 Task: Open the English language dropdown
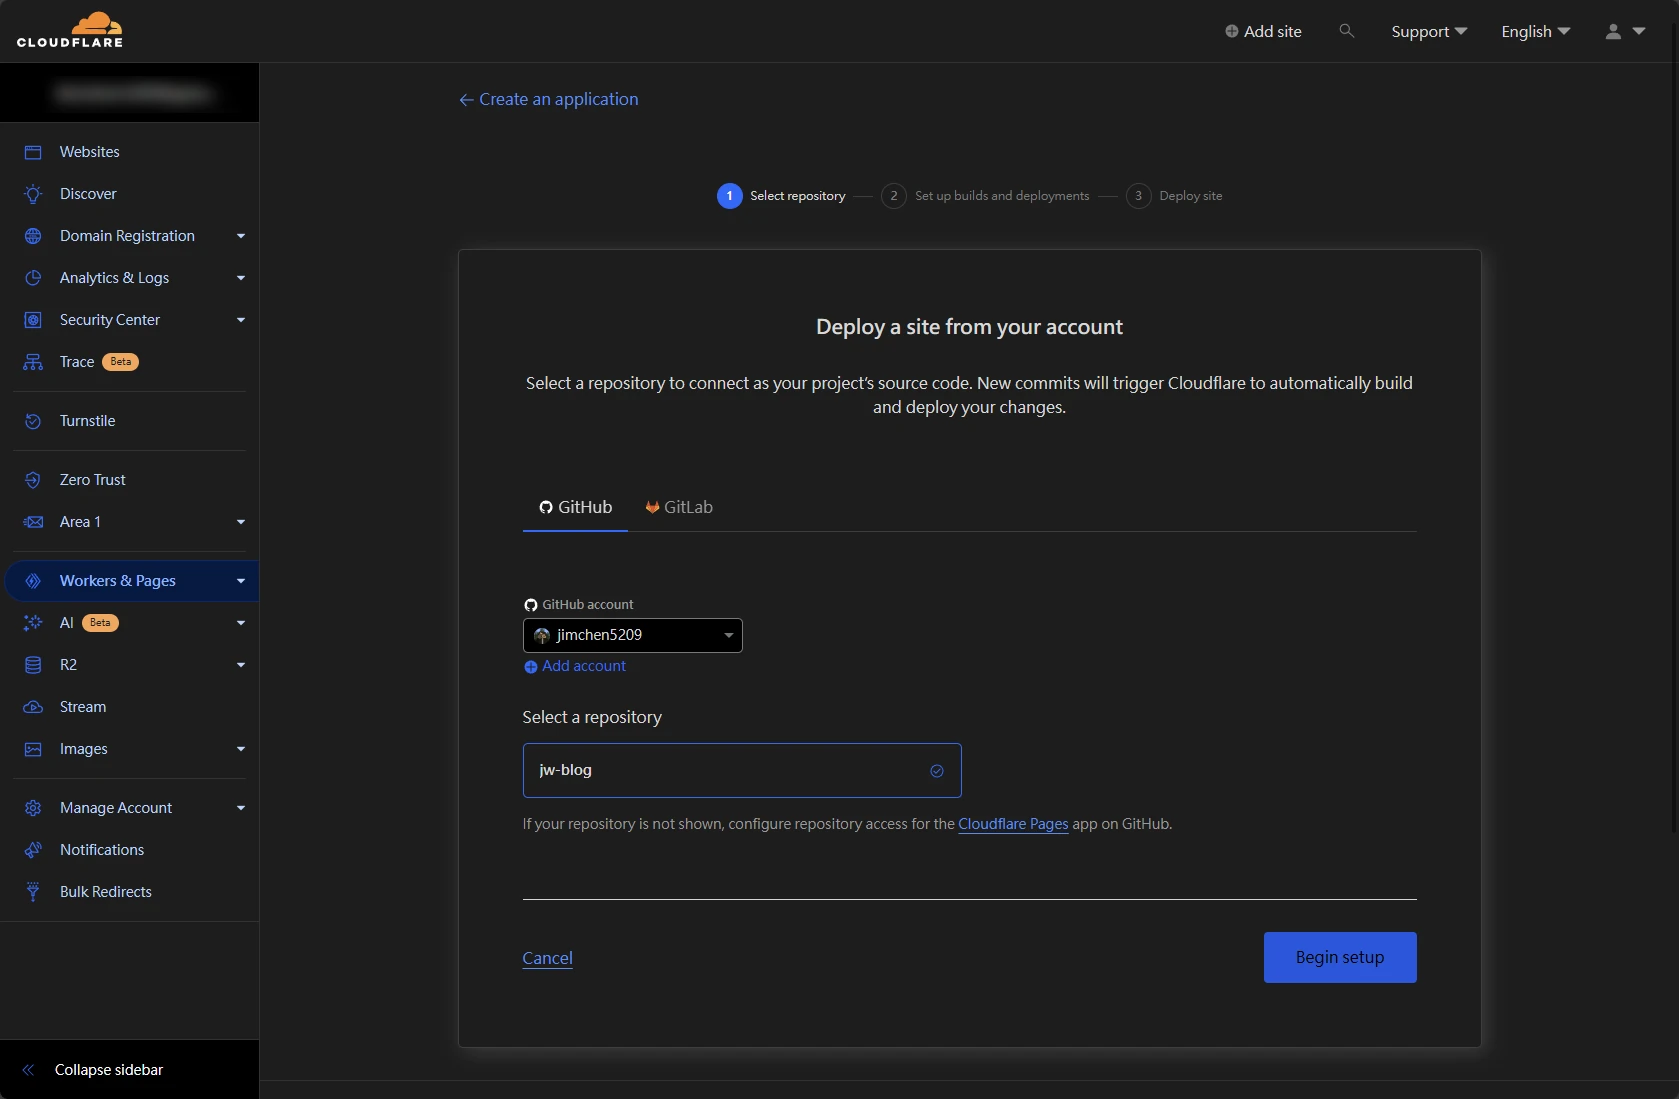point(1535,31)
